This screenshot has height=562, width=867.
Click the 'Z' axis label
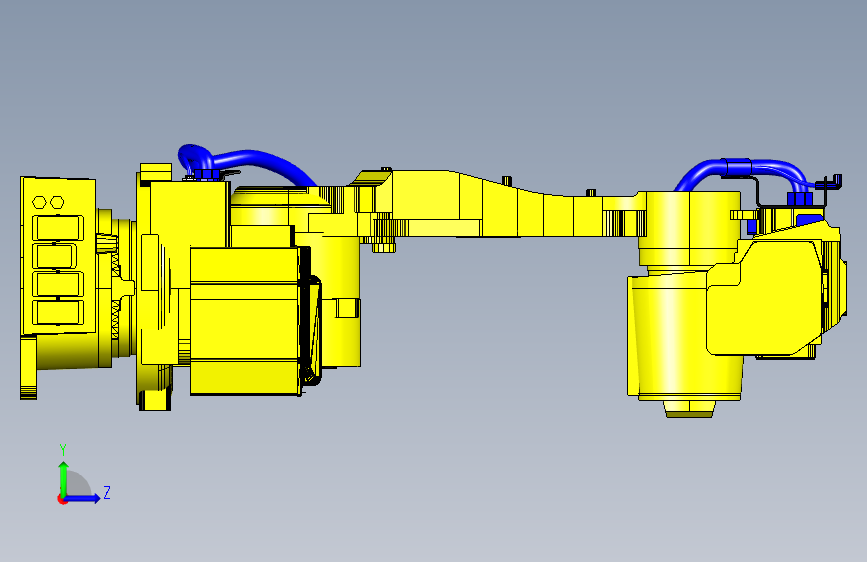point(107,492)
